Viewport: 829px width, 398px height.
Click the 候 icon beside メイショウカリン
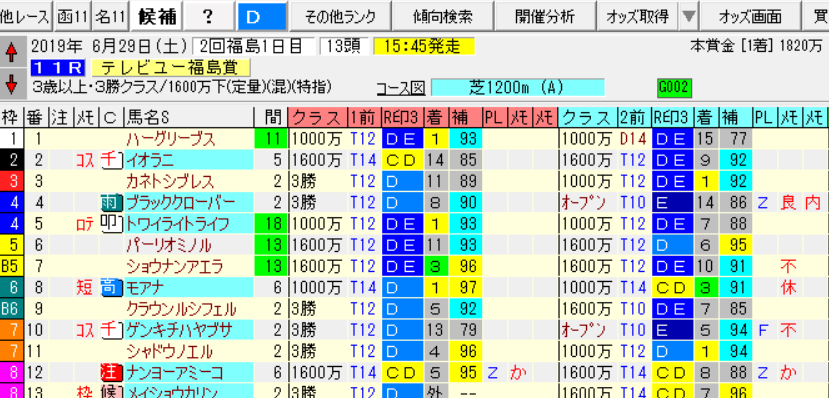pyautogui.click(x=112, y=393)
